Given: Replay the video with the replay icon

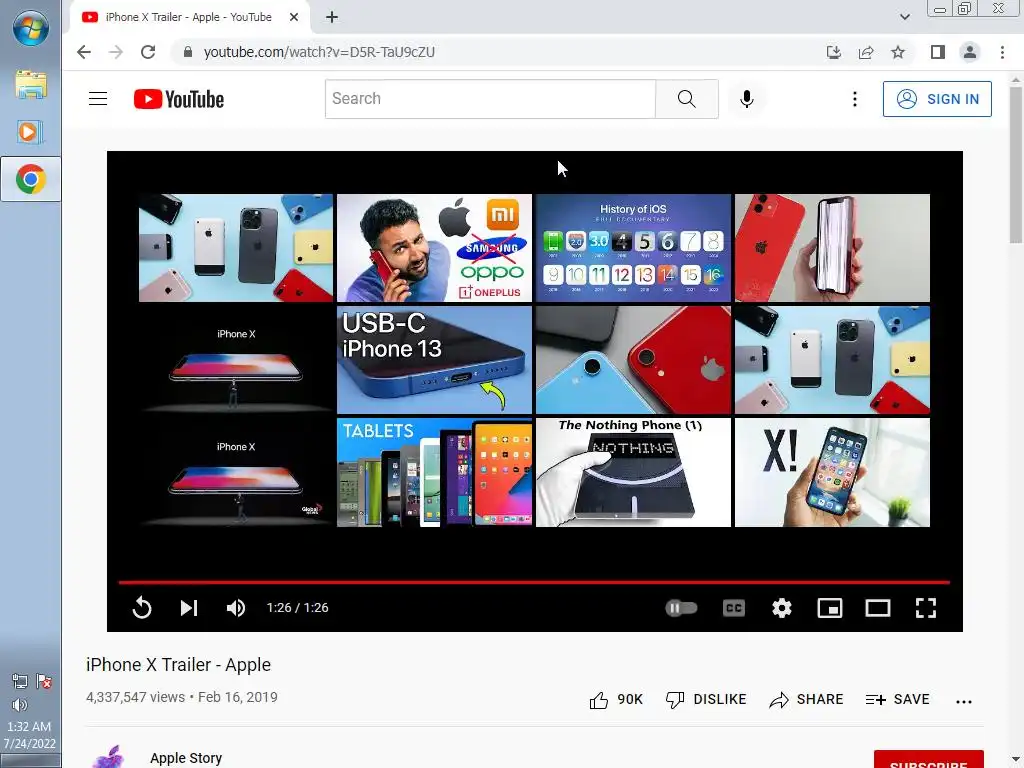Looking at the screenshot, I should point(142,608).
